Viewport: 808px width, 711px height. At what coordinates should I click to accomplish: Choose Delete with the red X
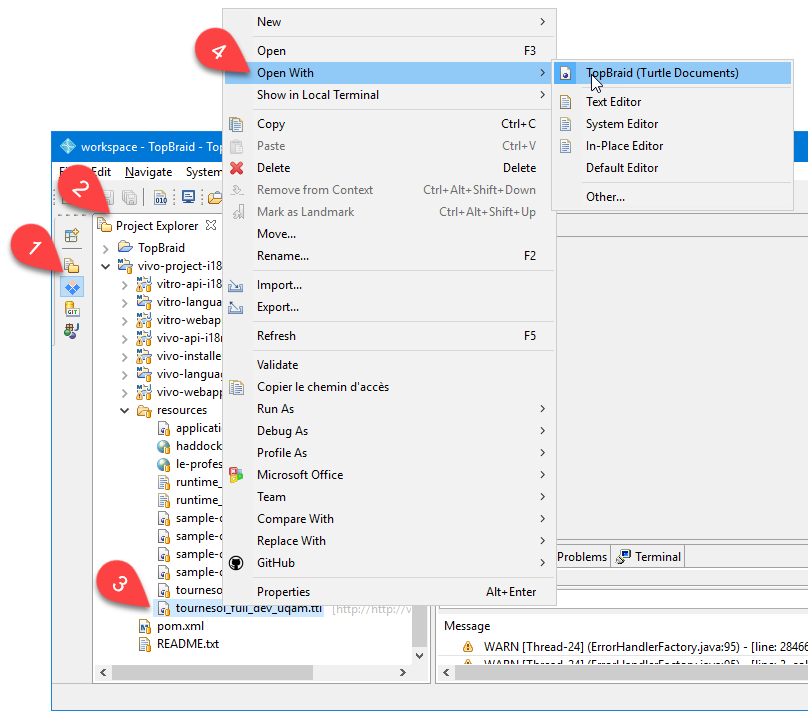pyautogui.click(x=390, y=168)
